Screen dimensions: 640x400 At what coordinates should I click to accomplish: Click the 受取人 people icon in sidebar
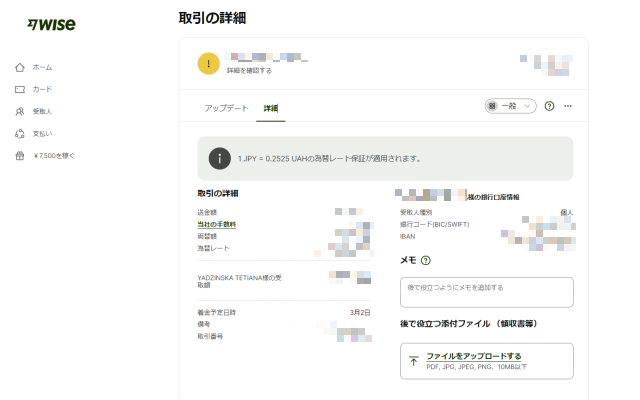tap(19, 111)
